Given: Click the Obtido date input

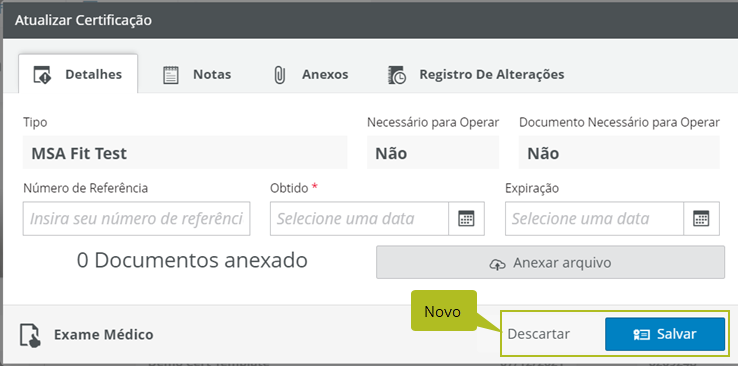Looking at the screenshot, I should point(360,219).
